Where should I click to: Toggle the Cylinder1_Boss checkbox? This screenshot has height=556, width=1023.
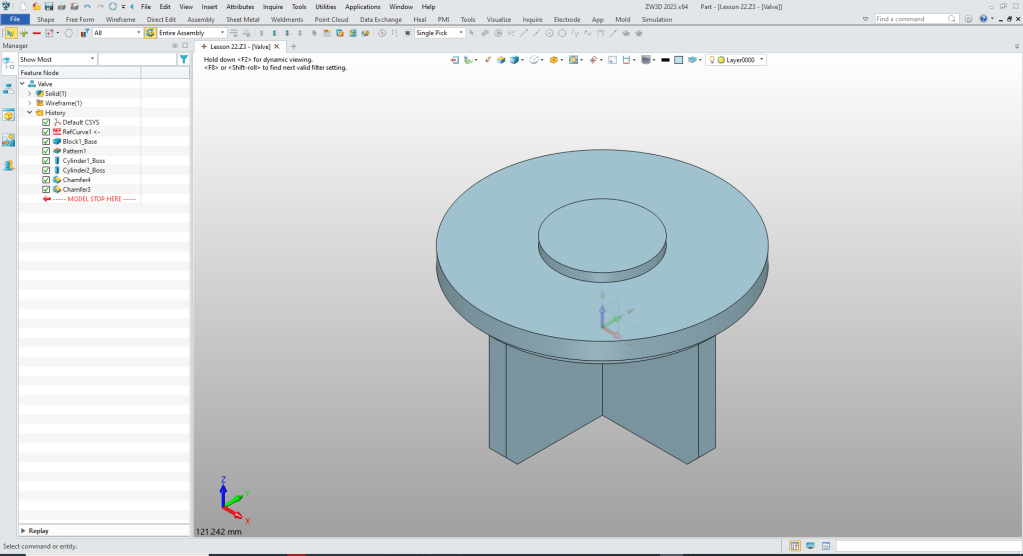pos(46,161)
